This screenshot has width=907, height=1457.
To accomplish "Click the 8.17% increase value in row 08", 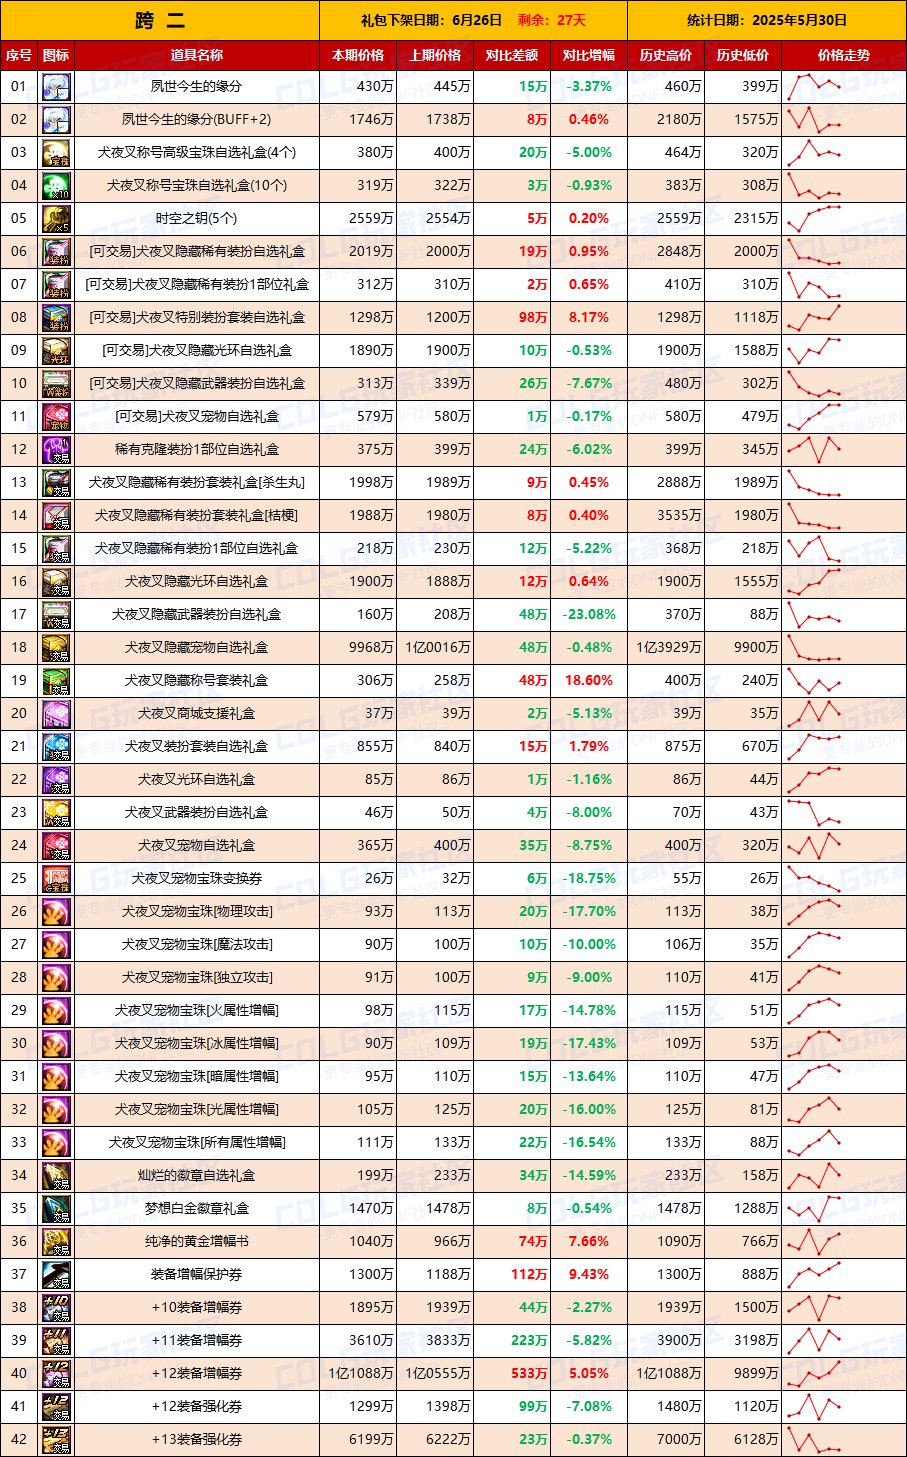I will click(x=588, y=318).
